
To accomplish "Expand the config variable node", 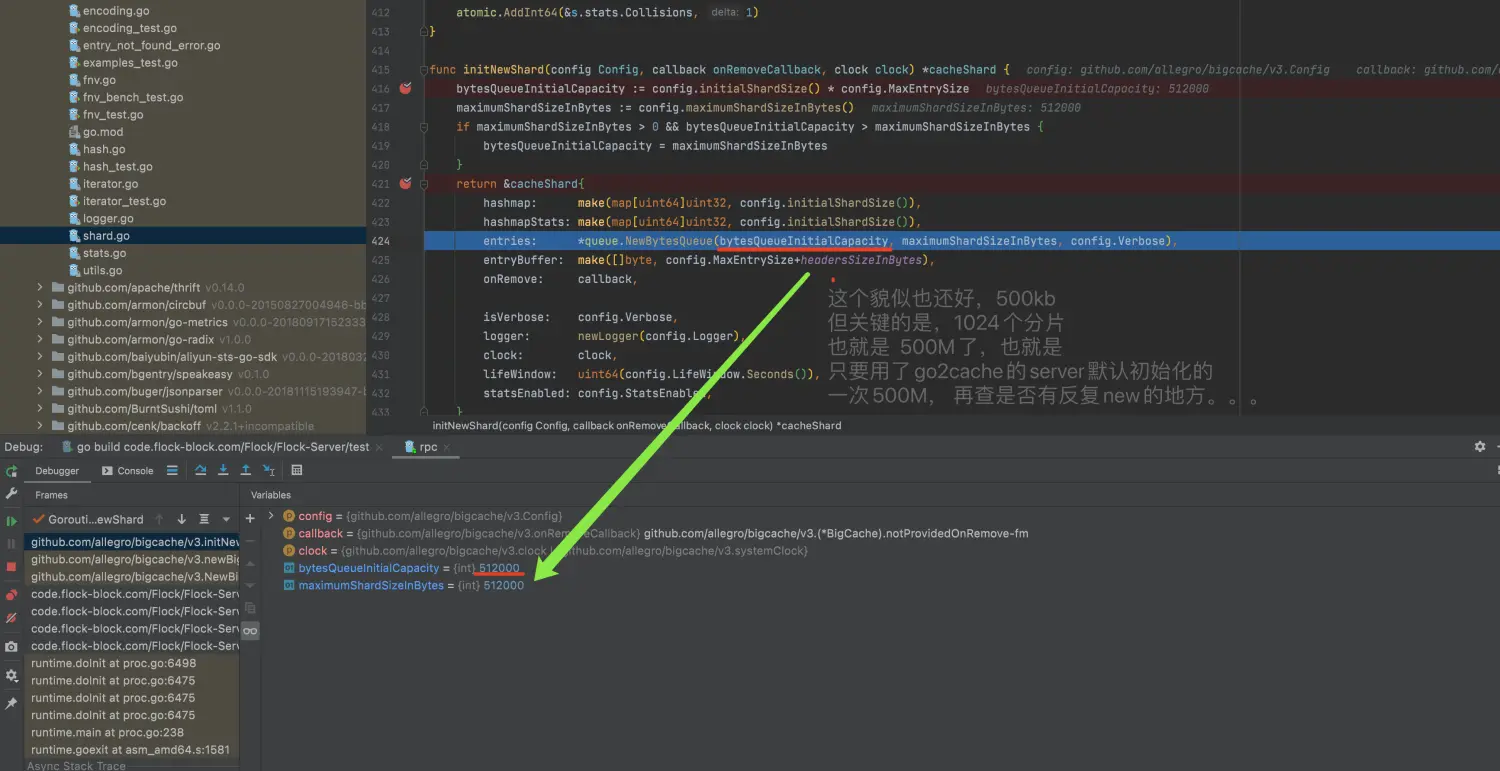I will (x=271, y=516).
